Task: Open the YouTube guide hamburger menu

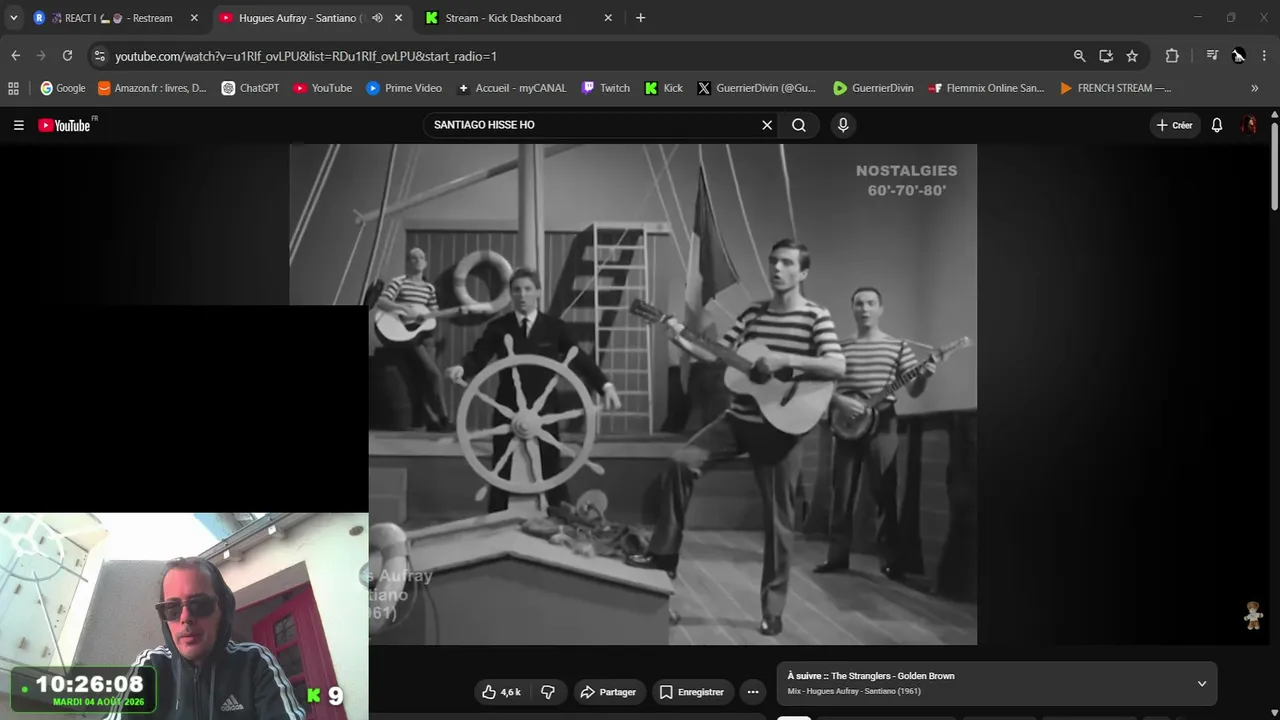Action: (18, 125)
